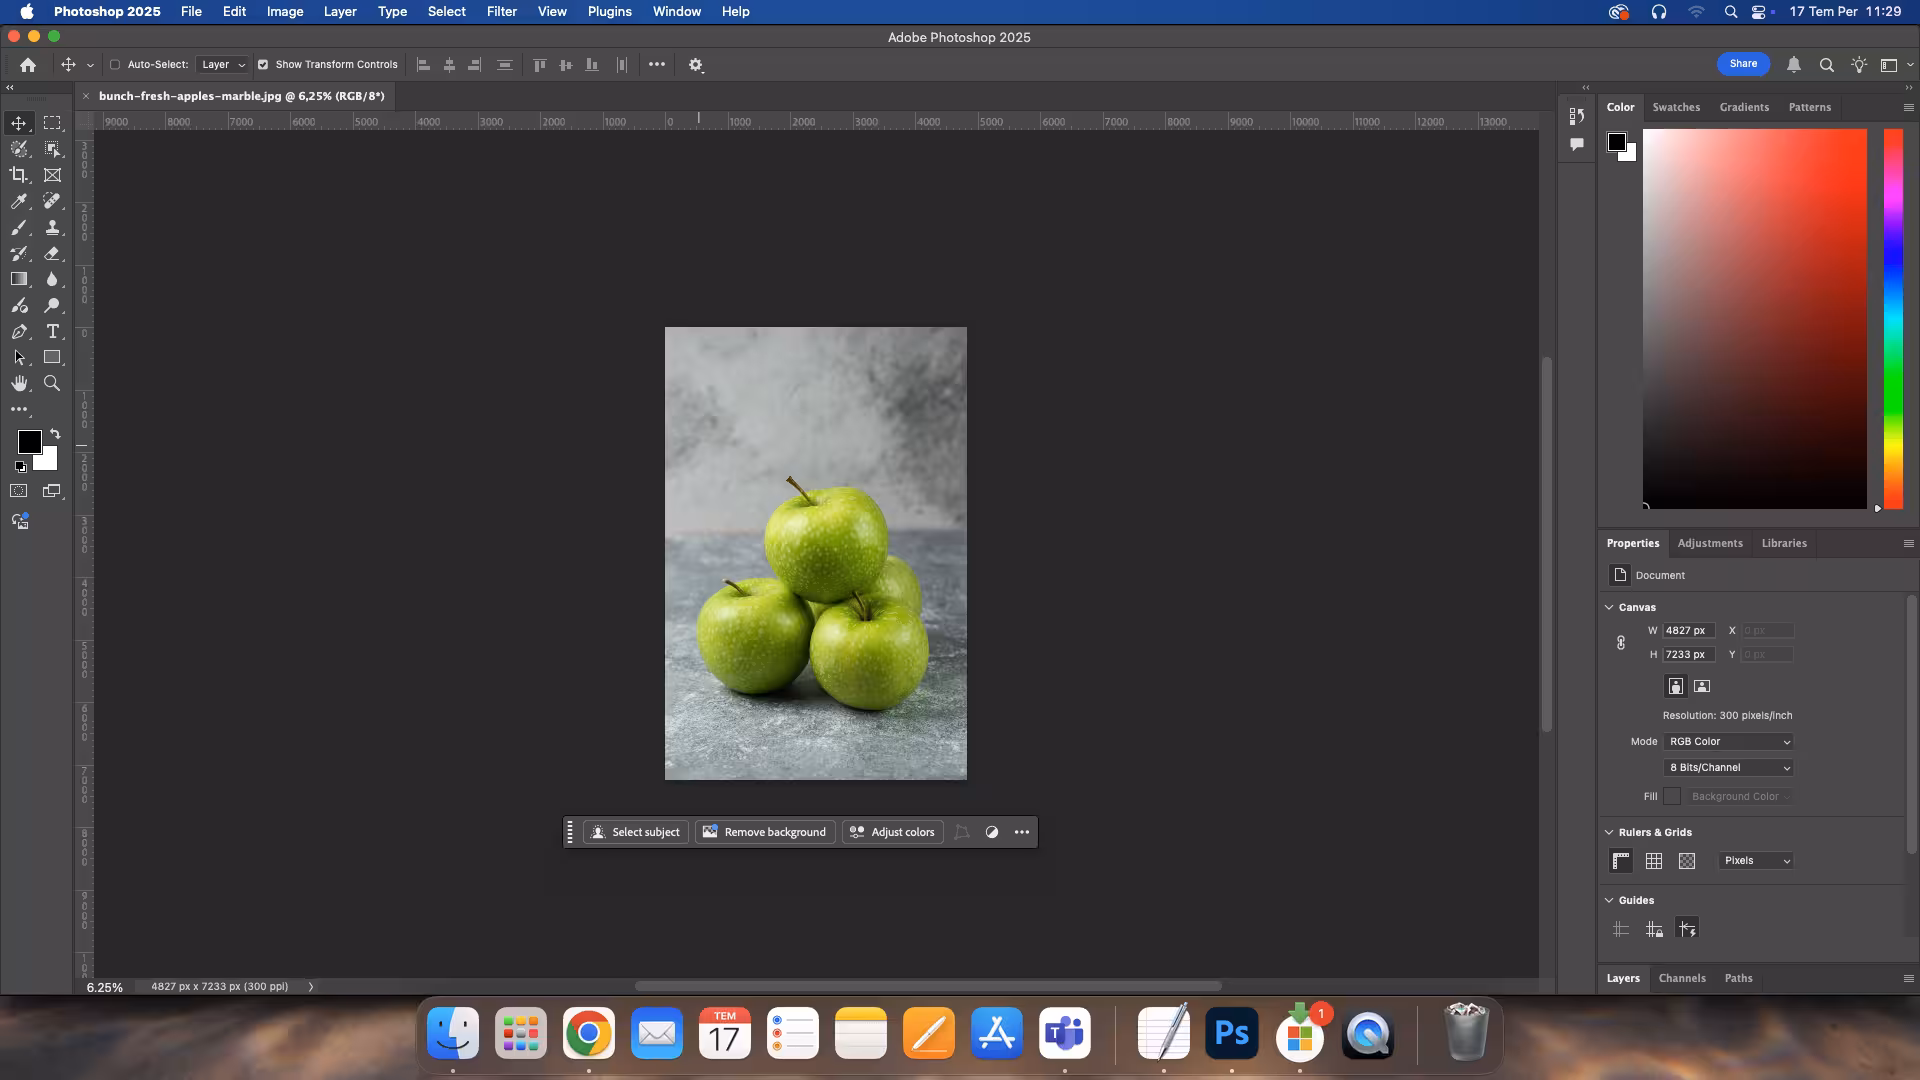Open the 8 Bits/Channel dropdown
Image resolution: width=1920 pixels, height=1080 pixels.
(1728, 768)
